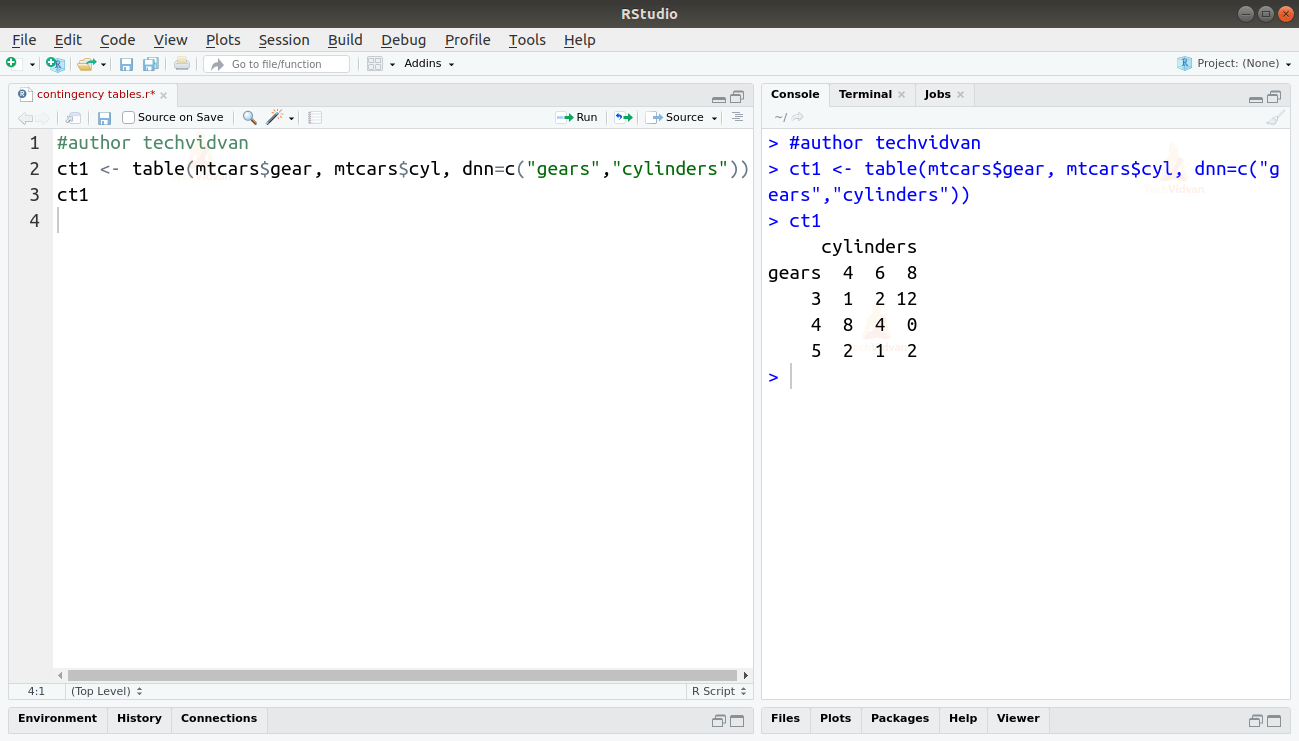Viewport: 1299px width, 741px height.
Task: Open the R Script file type dropdown
Action: click(x=718, y=690)
